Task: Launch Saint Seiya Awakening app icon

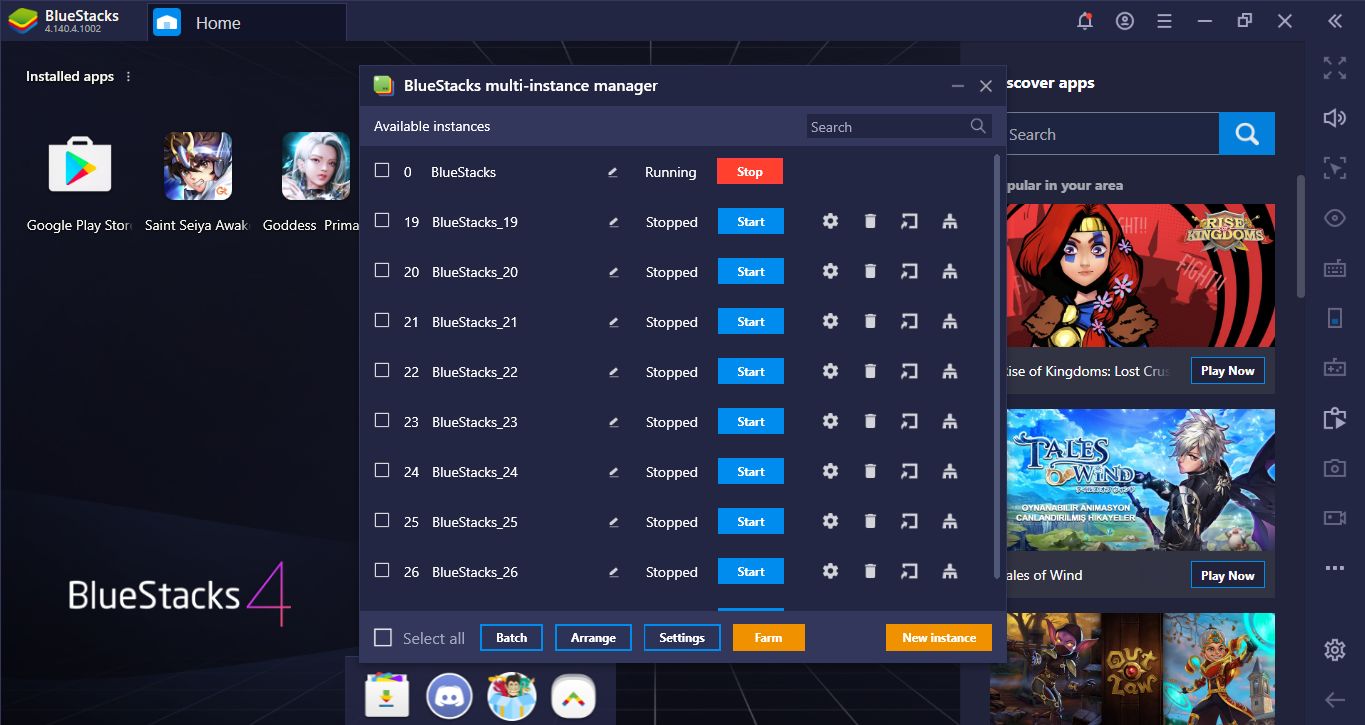Action: (x=198, y=167)
